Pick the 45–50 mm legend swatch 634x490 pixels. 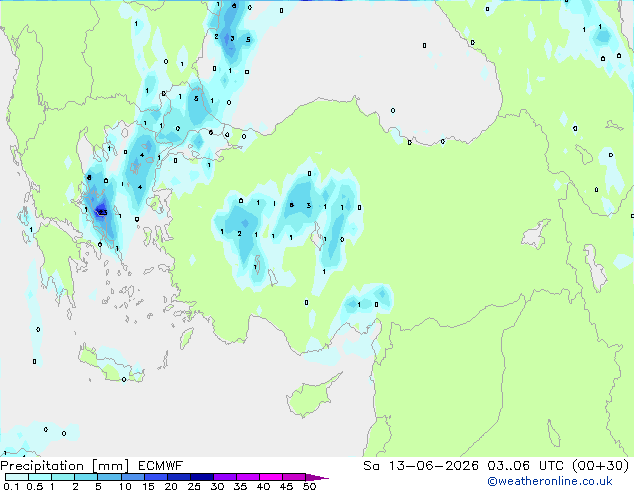294,477
